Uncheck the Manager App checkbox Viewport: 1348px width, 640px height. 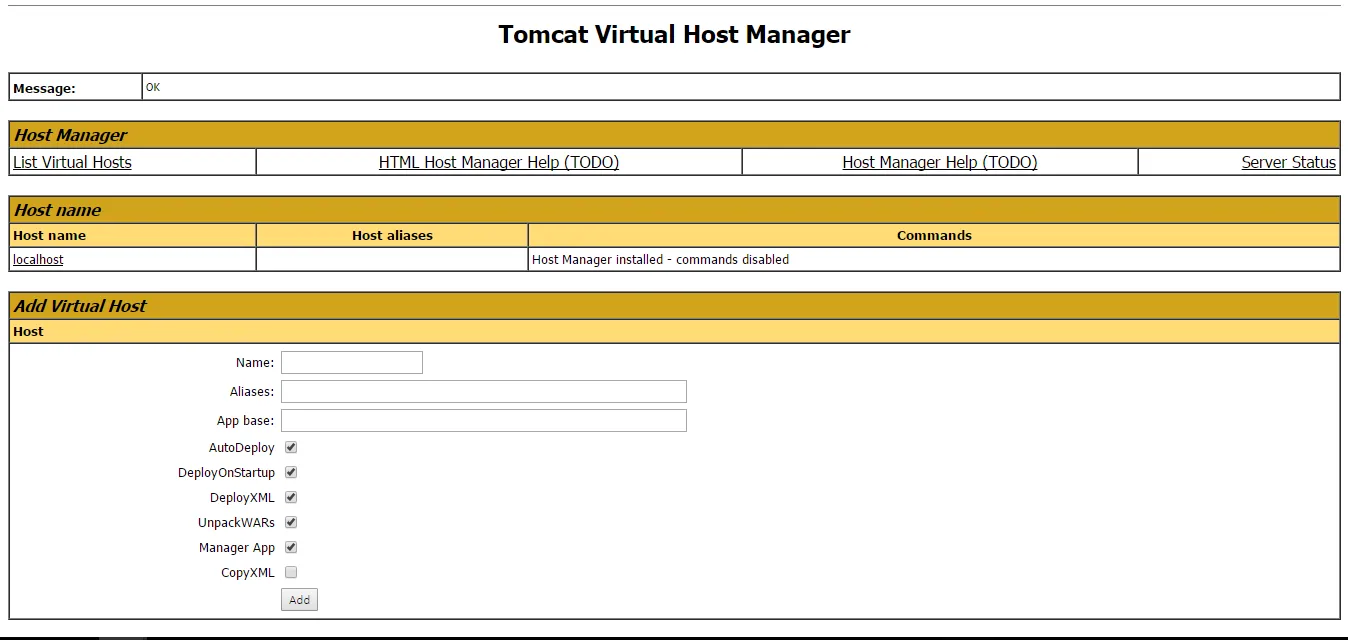point(291,547)
